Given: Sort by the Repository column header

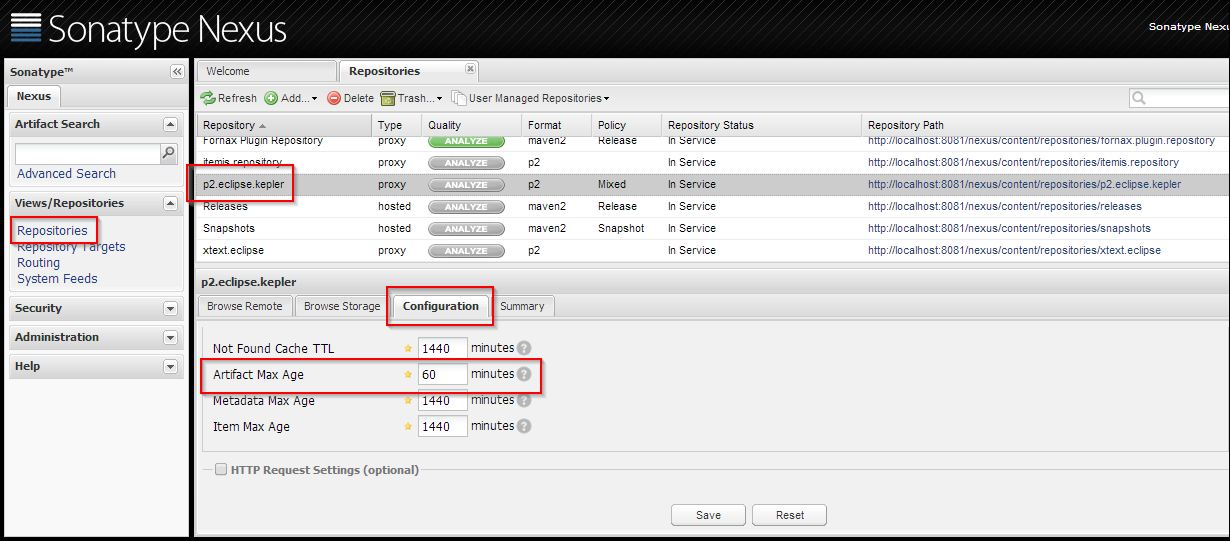Looking at the screenshot, I should [285, 125].
